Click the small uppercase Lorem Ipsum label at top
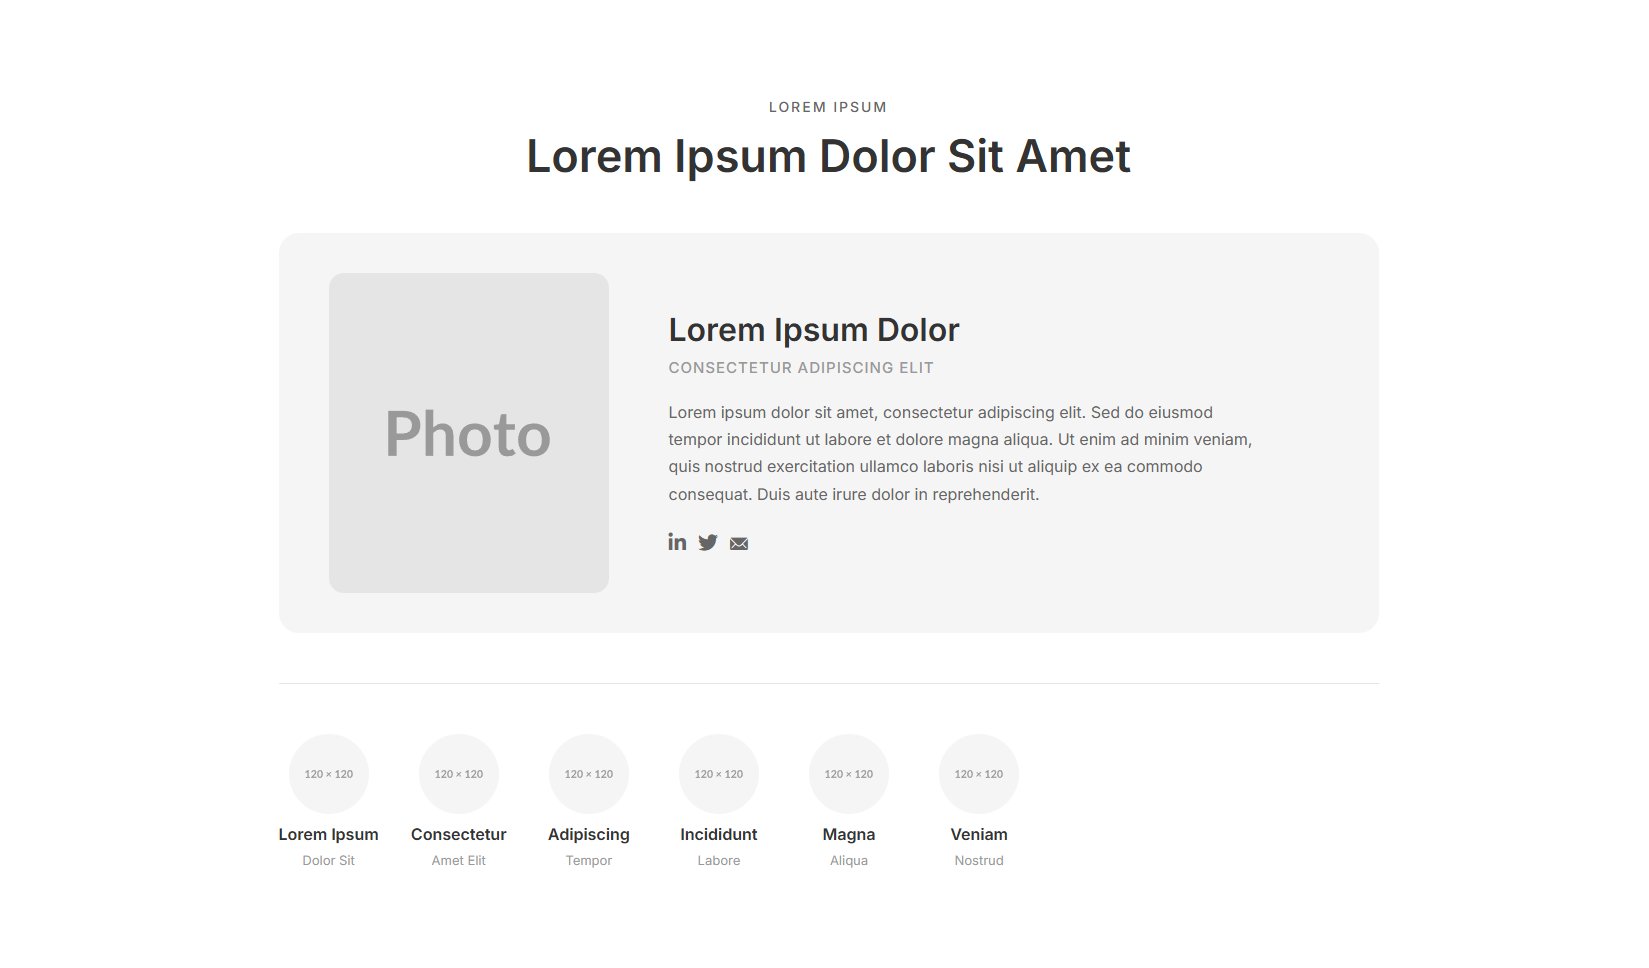The image size is (1649, 968). click(827, 107)
